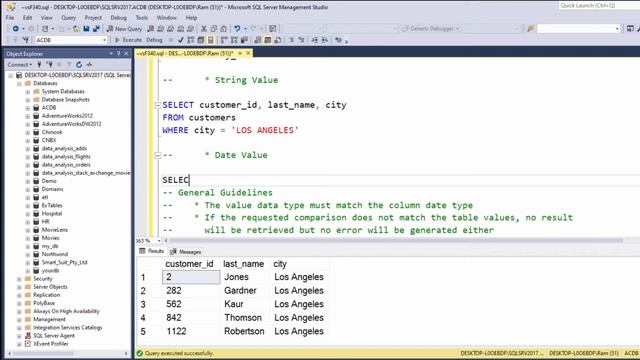The height and width of the screenshot is (360, 640).
Task: Expand the System Databases folder
Action: coord(28,91)
